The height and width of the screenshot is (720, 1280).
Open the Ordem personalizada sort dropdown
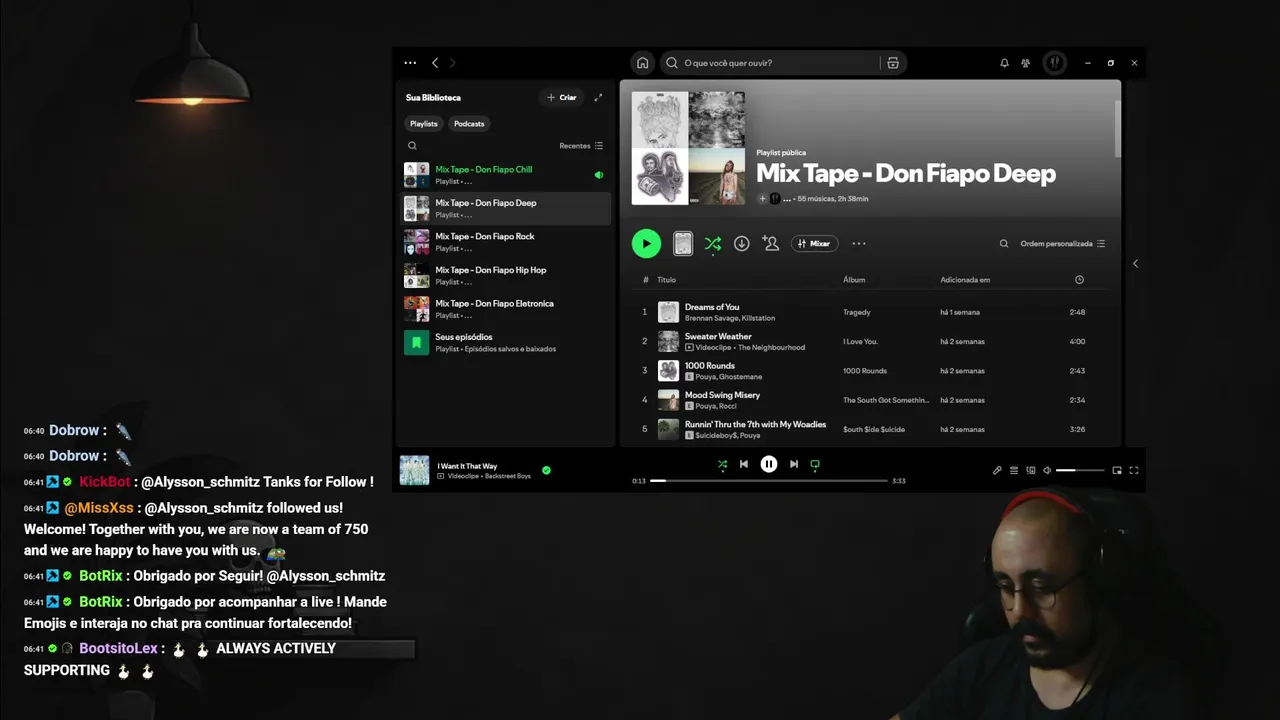click(x=1063, y=243)
